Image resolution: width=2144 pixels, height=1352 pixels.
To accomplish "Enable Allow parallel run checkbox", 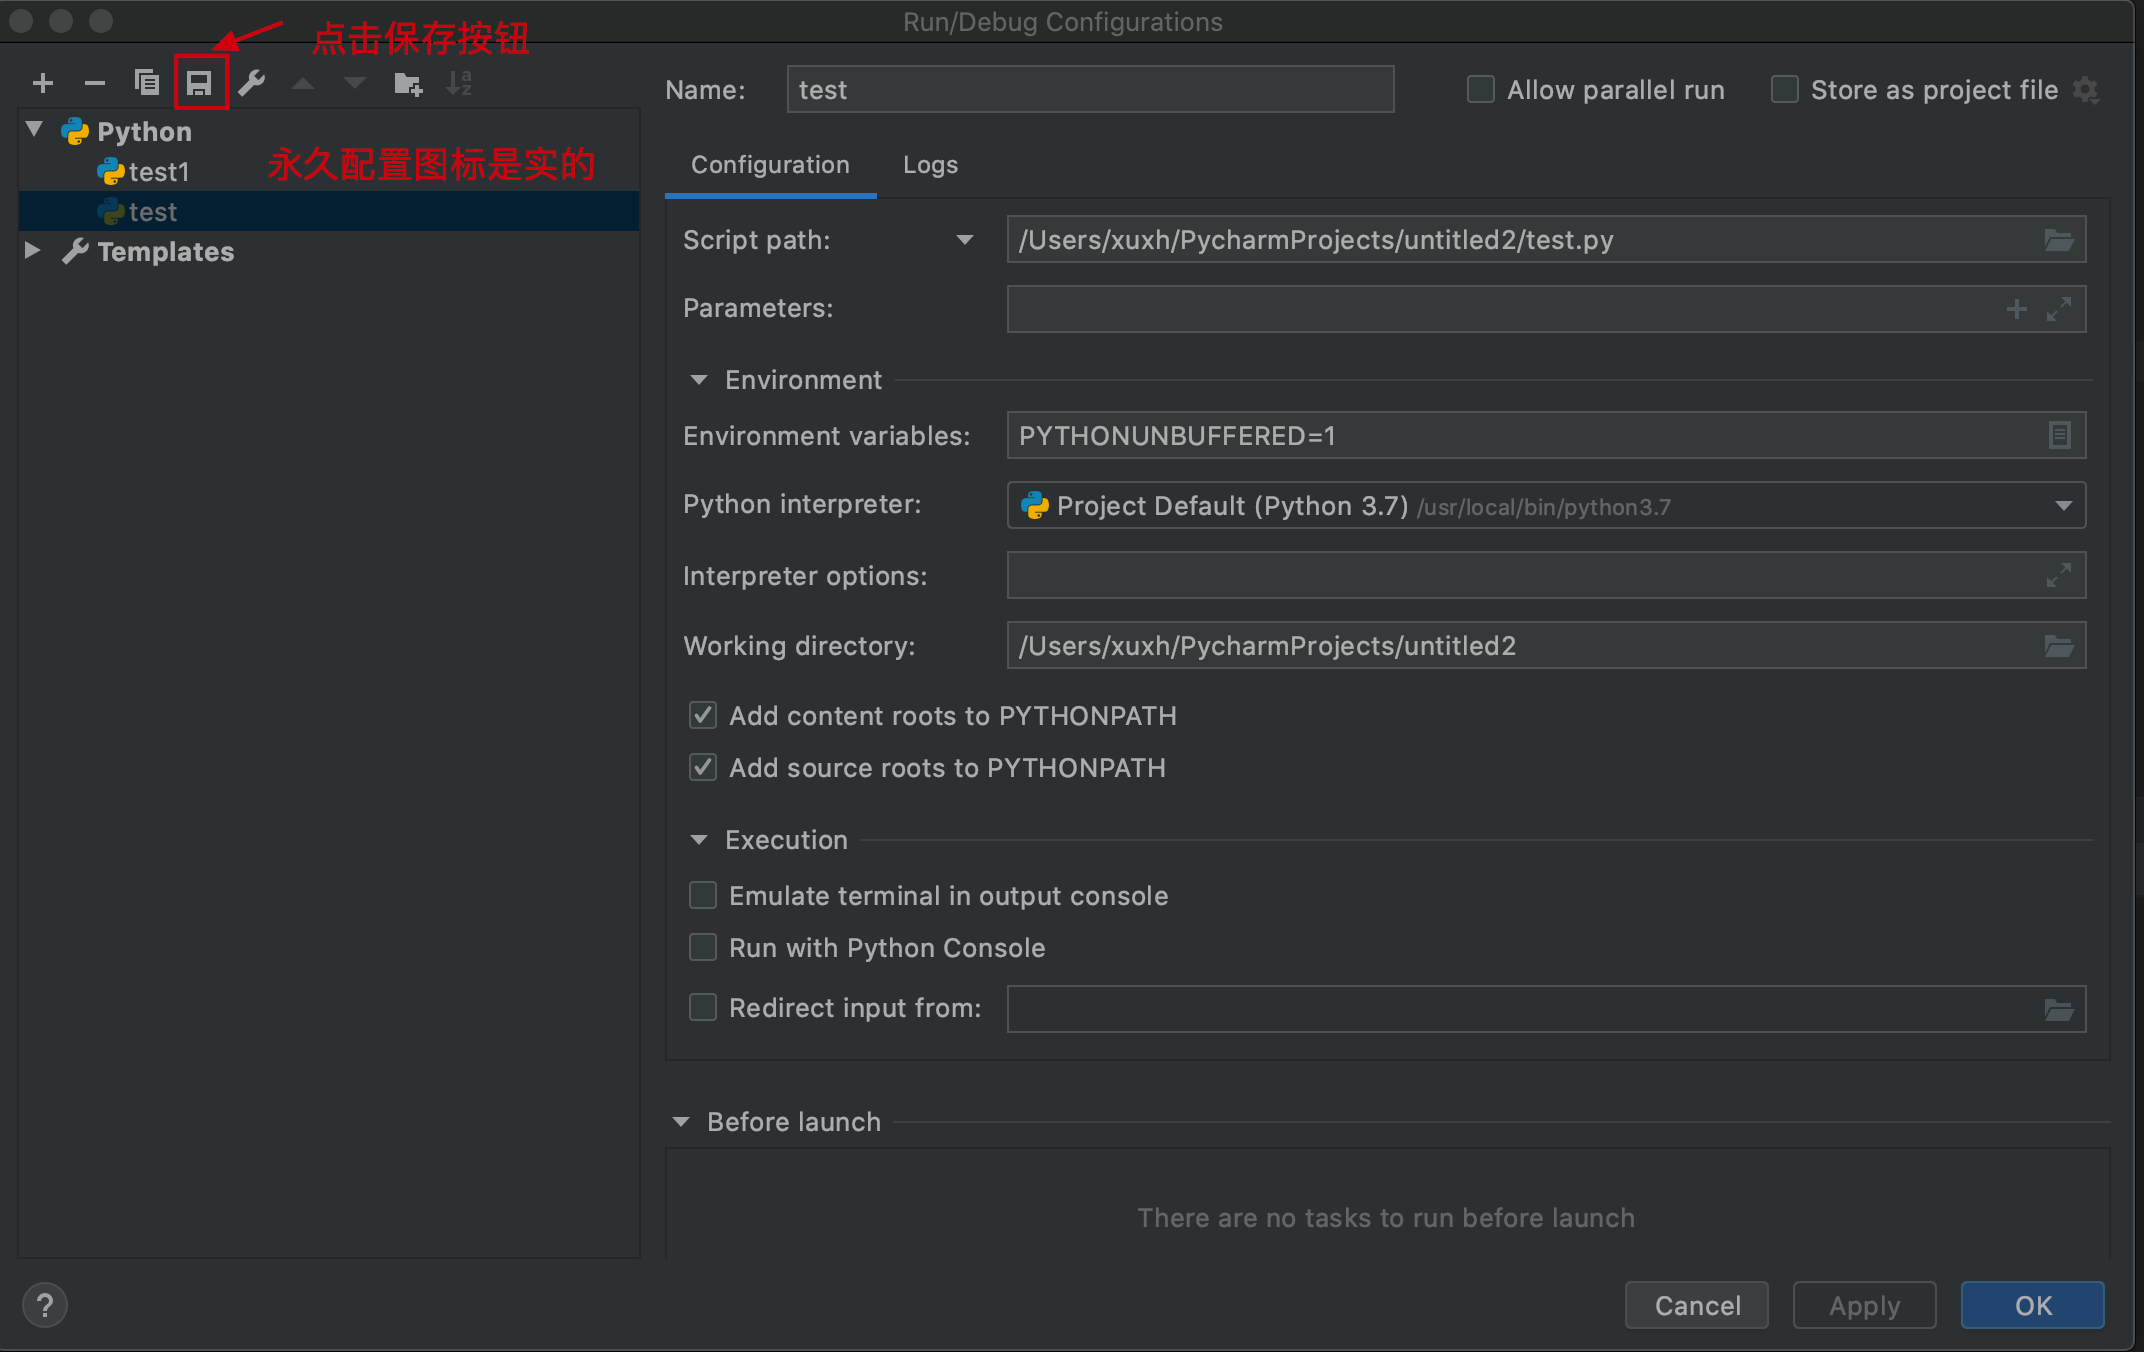I will pyautogui.click(x=1480, y=90).
